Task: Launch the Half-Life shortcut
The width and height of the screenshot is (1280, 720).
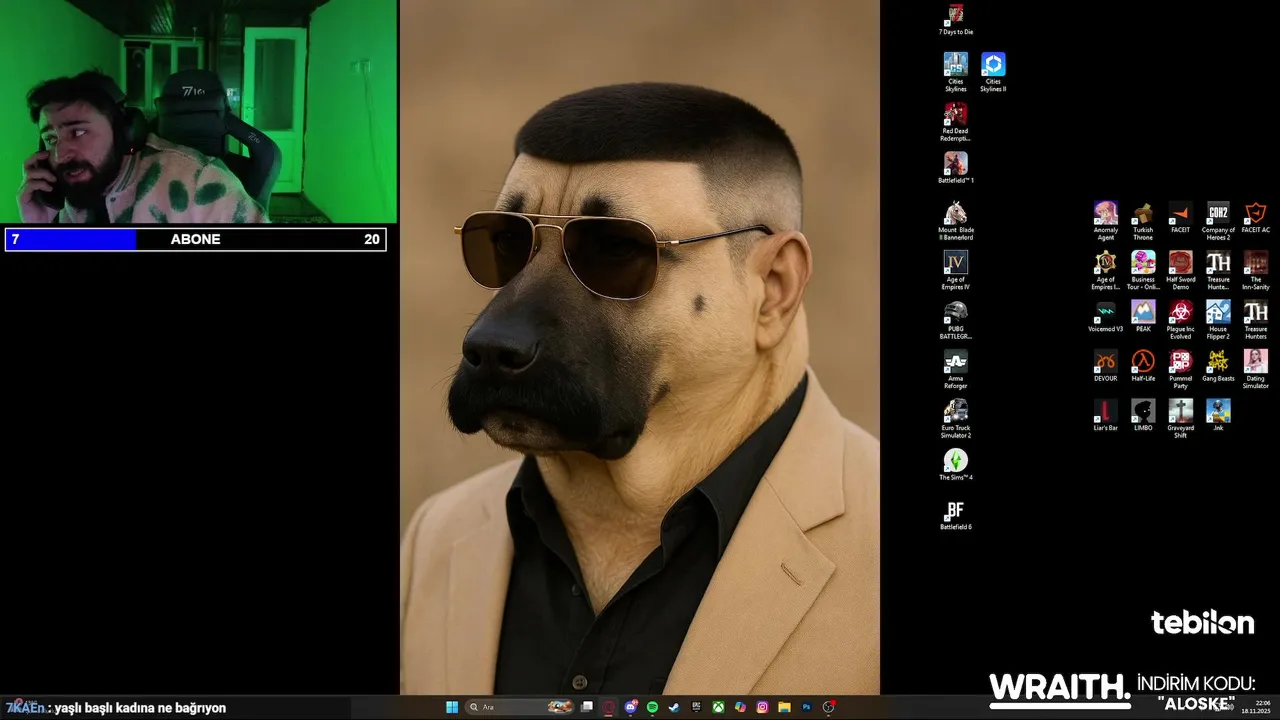Action: click(1143, 366)
